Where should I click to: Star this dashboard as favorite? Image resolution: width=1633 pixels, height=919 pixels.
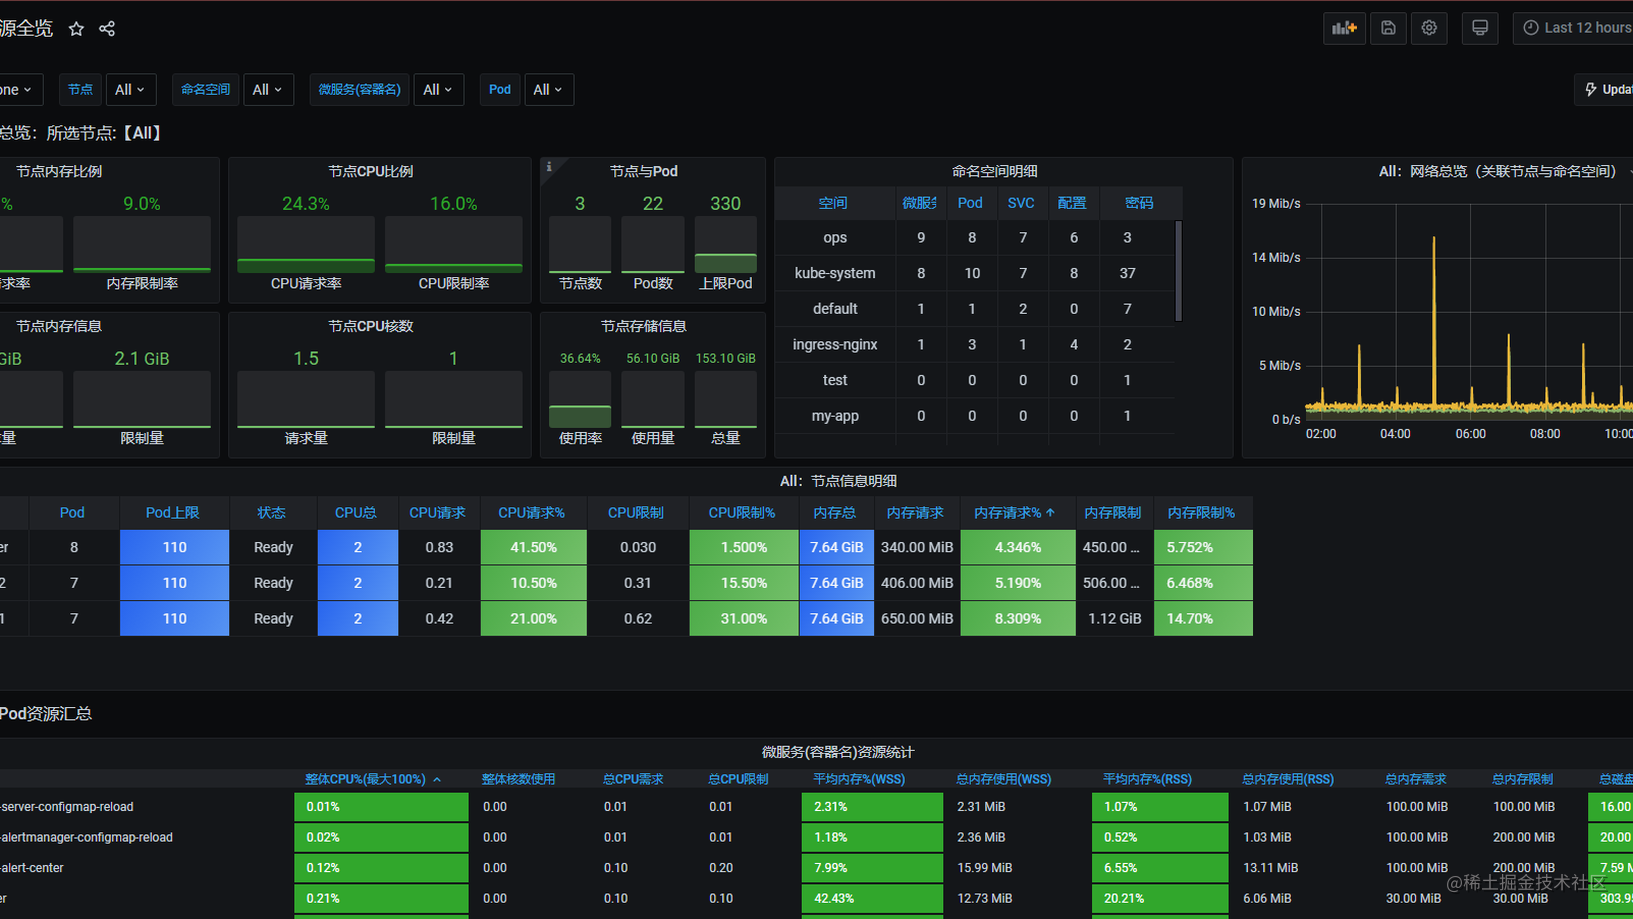[76, 29]
